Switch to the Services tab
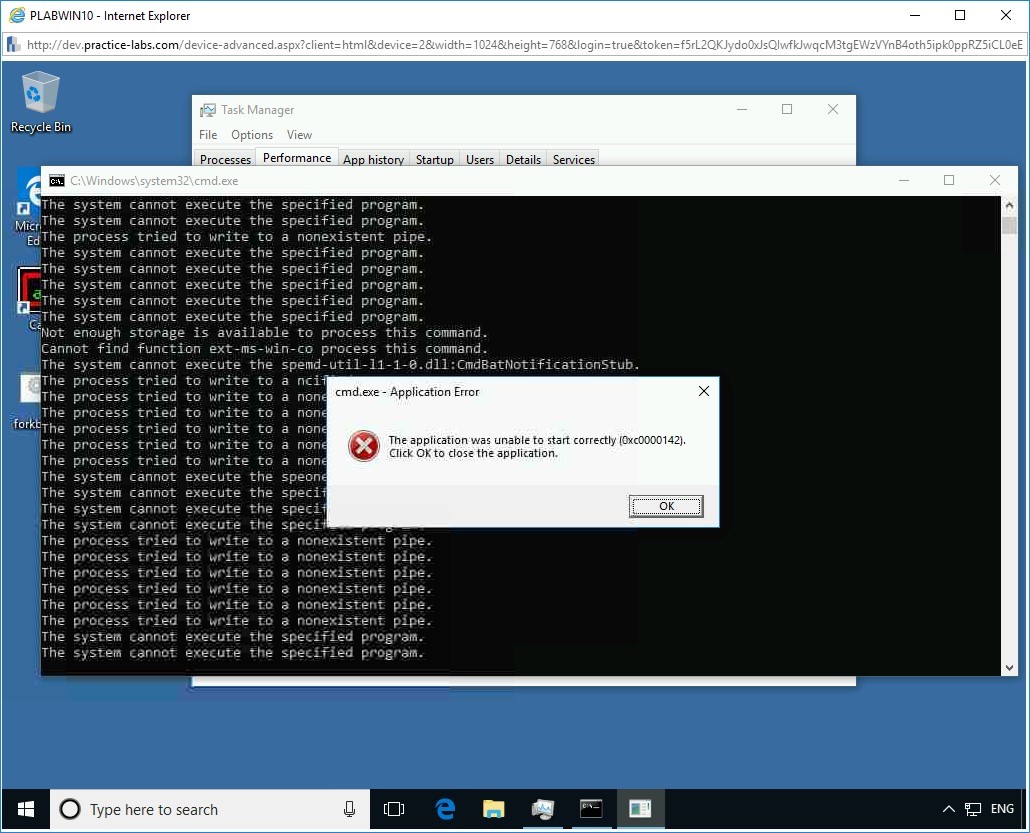 tap(573, 158)
